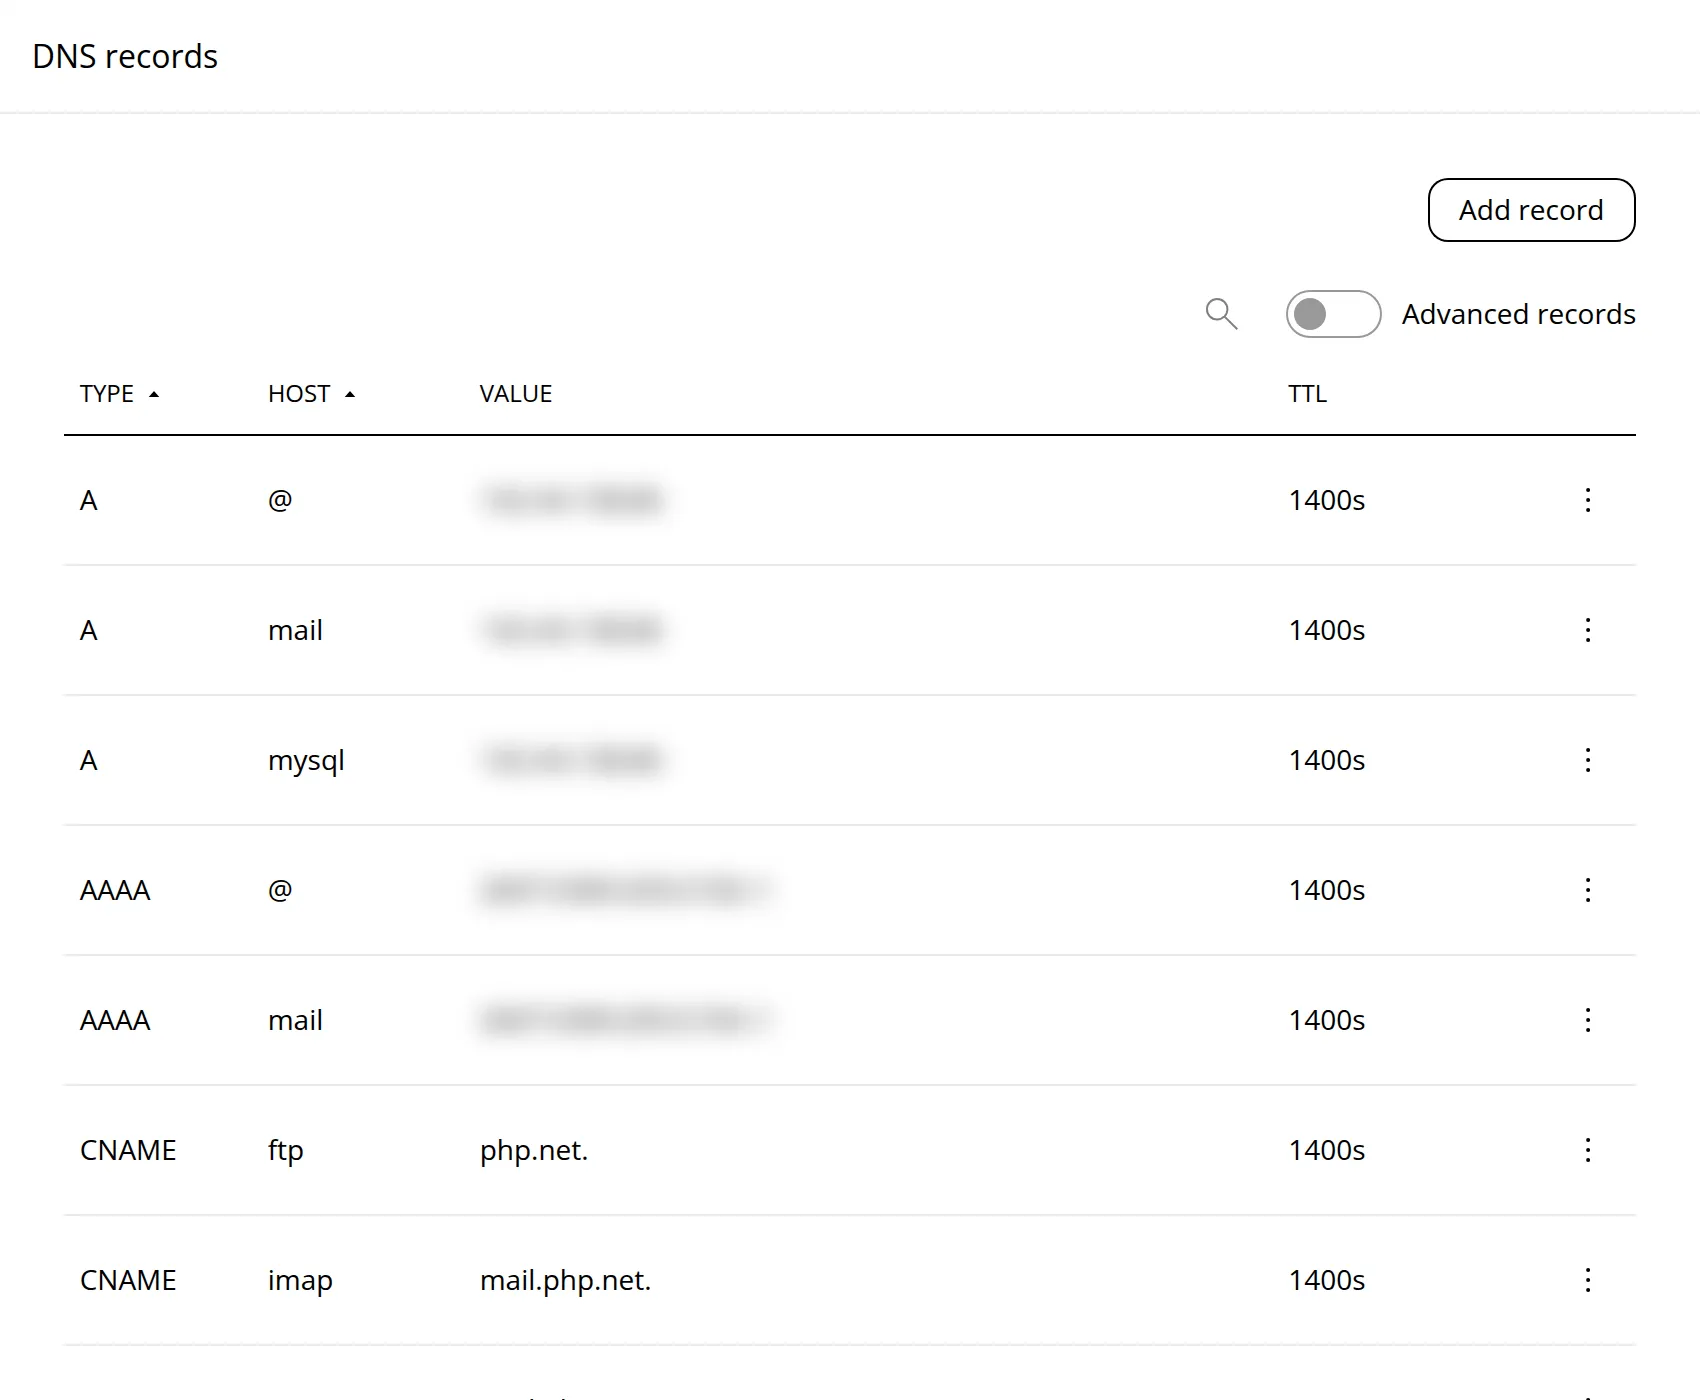The height and width of the screenshot is (1400, 1700).
Task: Click mail host in the AAAA record row
Action: pyautogui.click(x=295, y=1020)
